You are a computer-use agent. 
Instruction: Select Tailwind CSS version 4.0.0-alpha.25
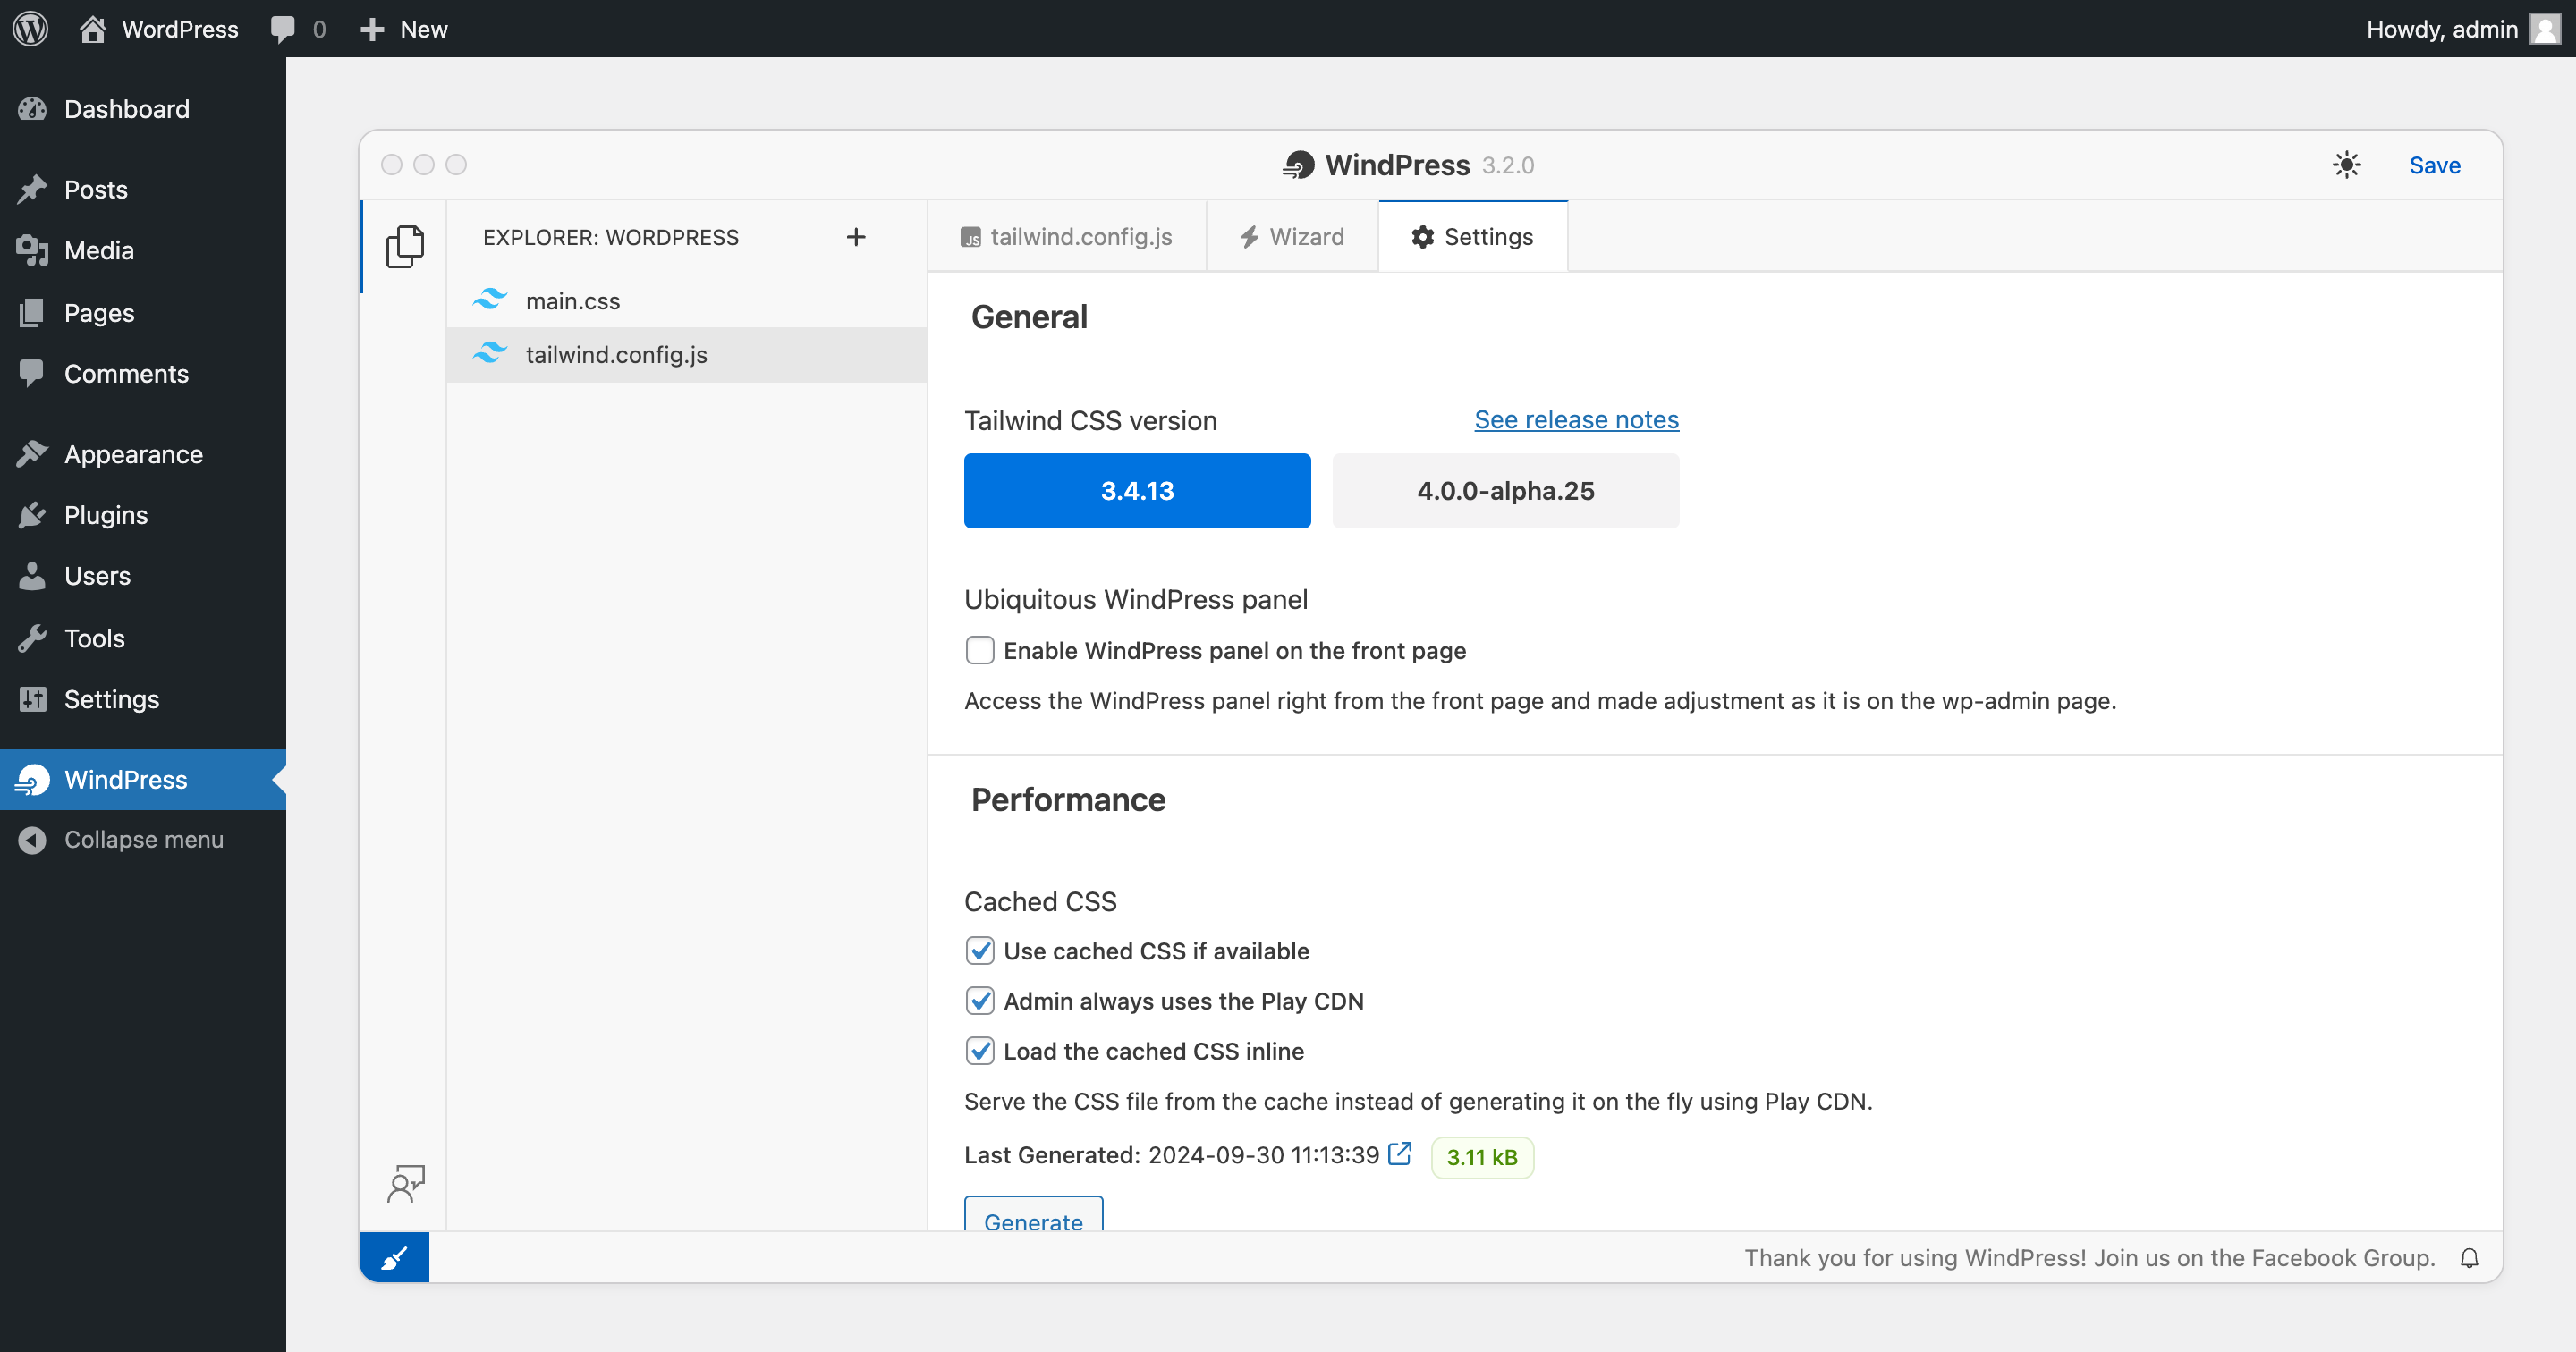coord(1504,490)
